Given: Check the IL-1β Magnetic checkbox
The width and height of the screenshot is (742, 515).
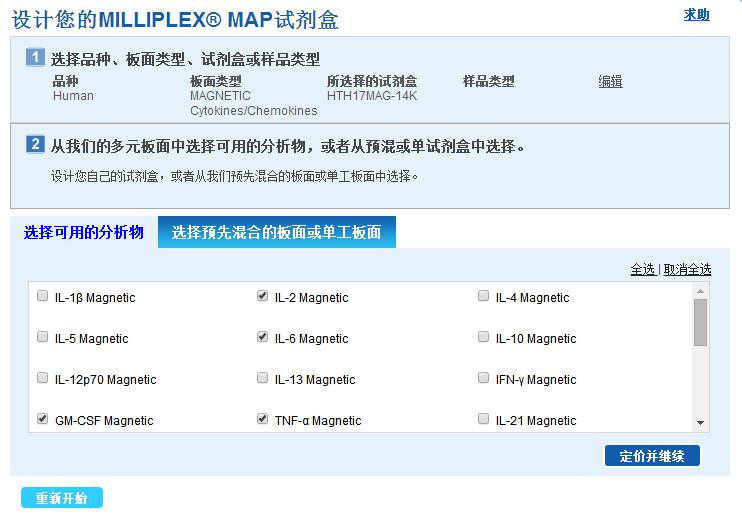Looking at the screenshot, I should pos(42,296).
